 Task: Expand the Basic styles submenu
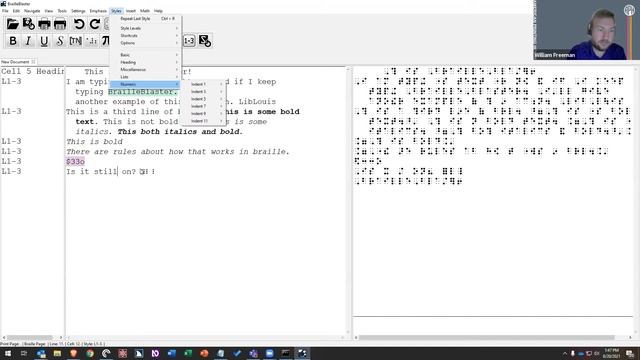(146, 55)
